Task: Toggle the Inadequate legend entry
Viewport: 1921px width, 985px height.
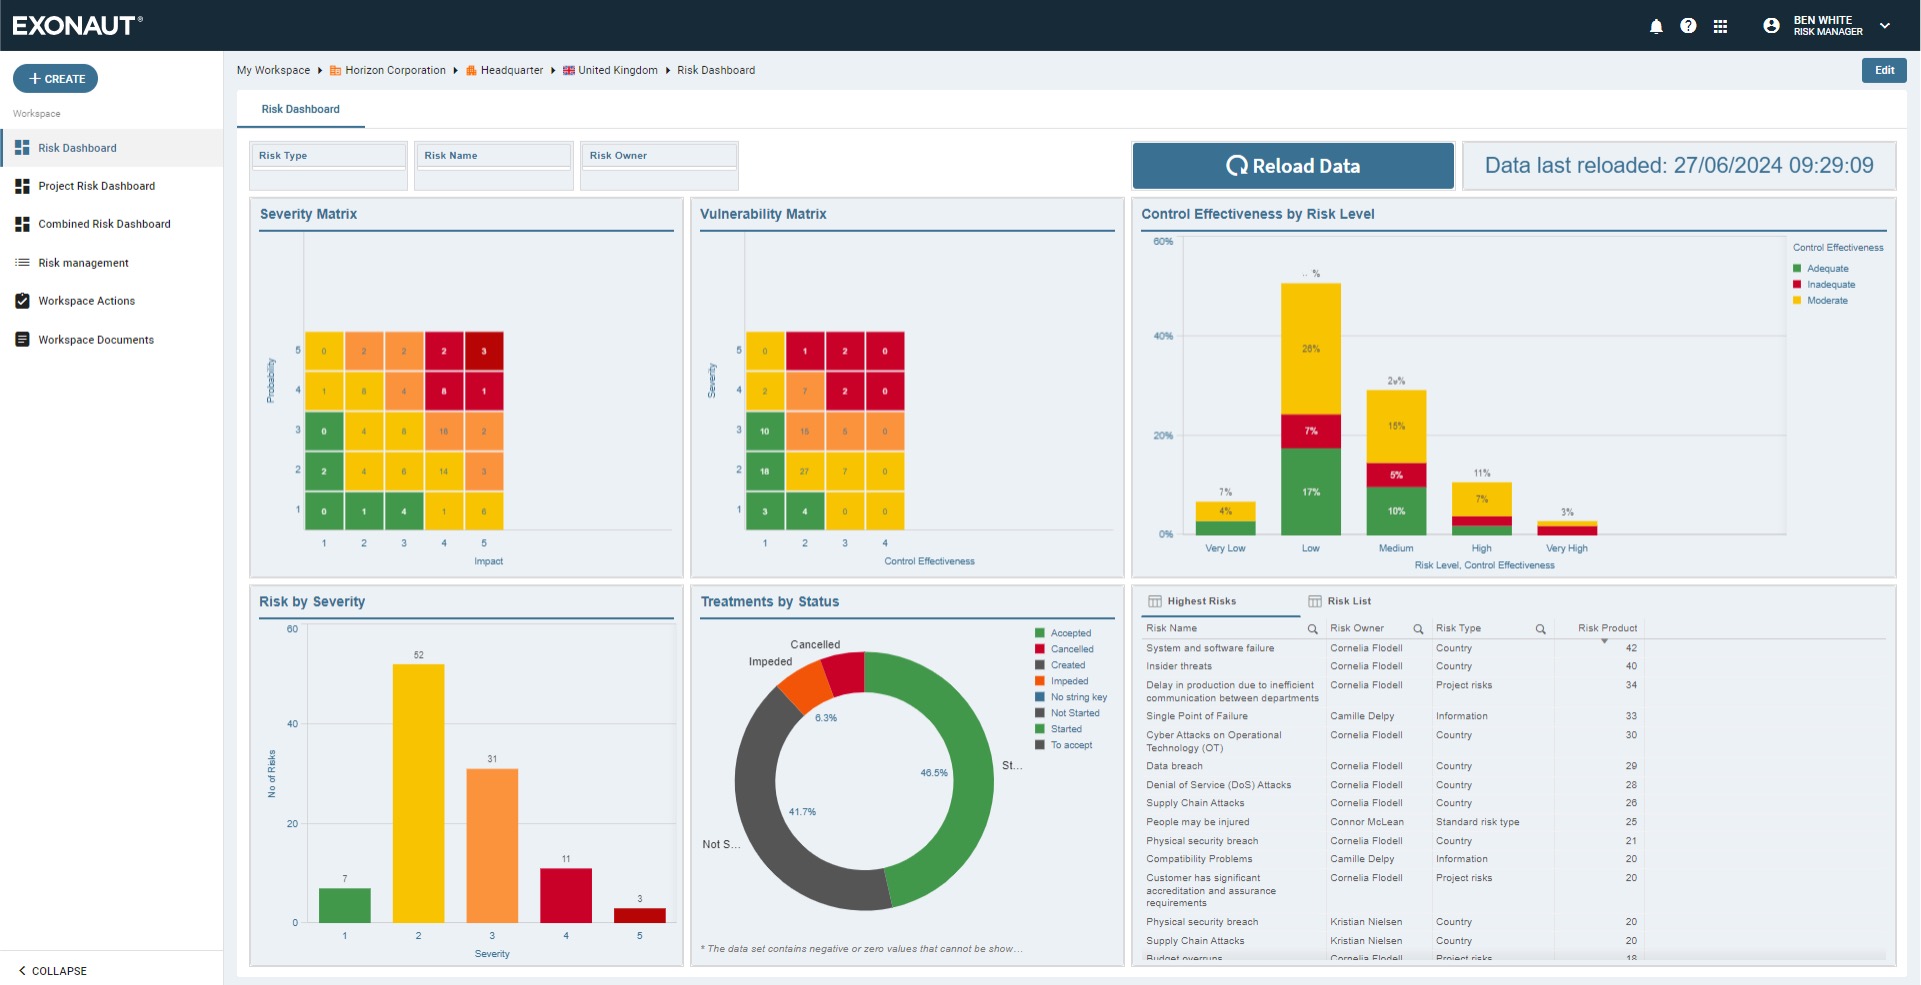Action: [1830, 285]
